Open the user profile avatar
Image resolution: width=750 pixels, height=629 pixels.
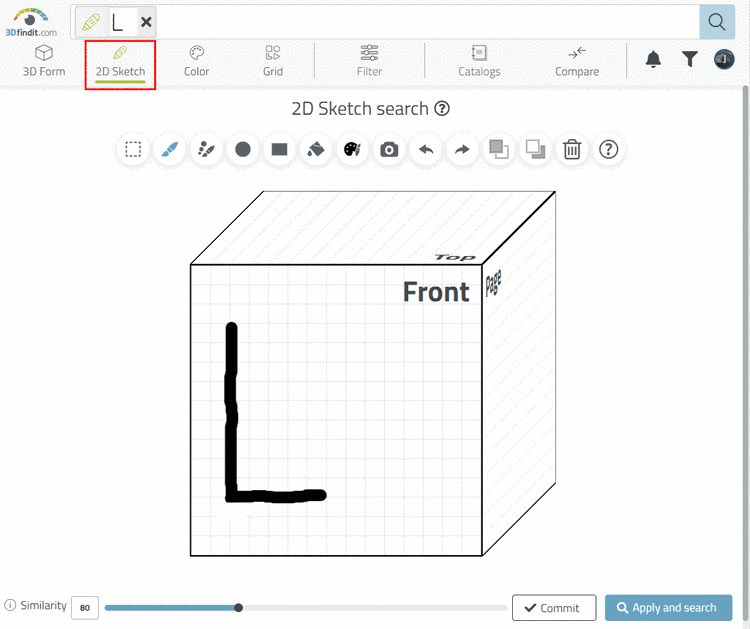724,59
